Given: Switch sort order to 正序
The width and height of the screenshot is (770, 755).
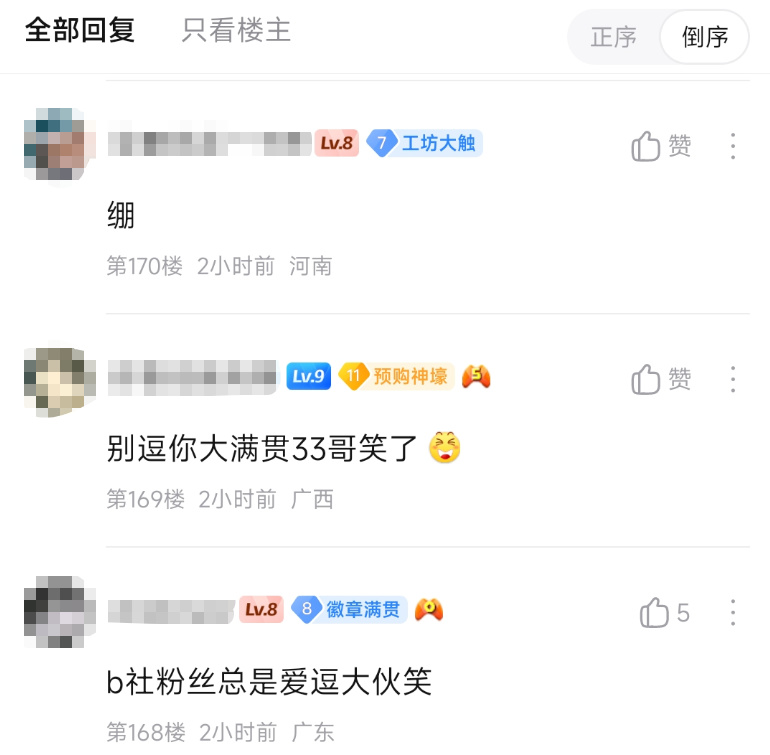Looking at the screenshot, I should pyautogui.click(x=613, y=37).
